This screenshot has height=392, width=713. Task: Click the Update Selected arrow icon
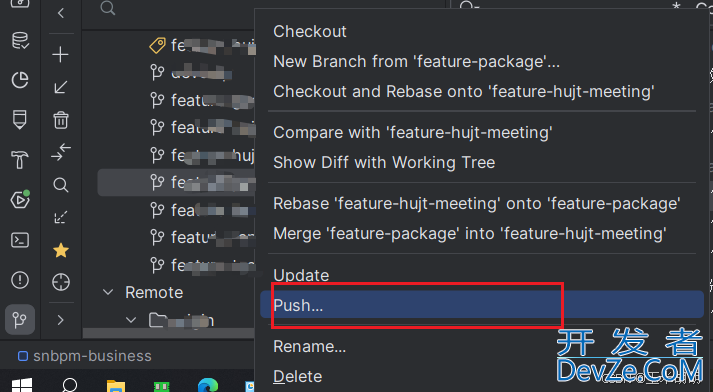coord(60,87)
